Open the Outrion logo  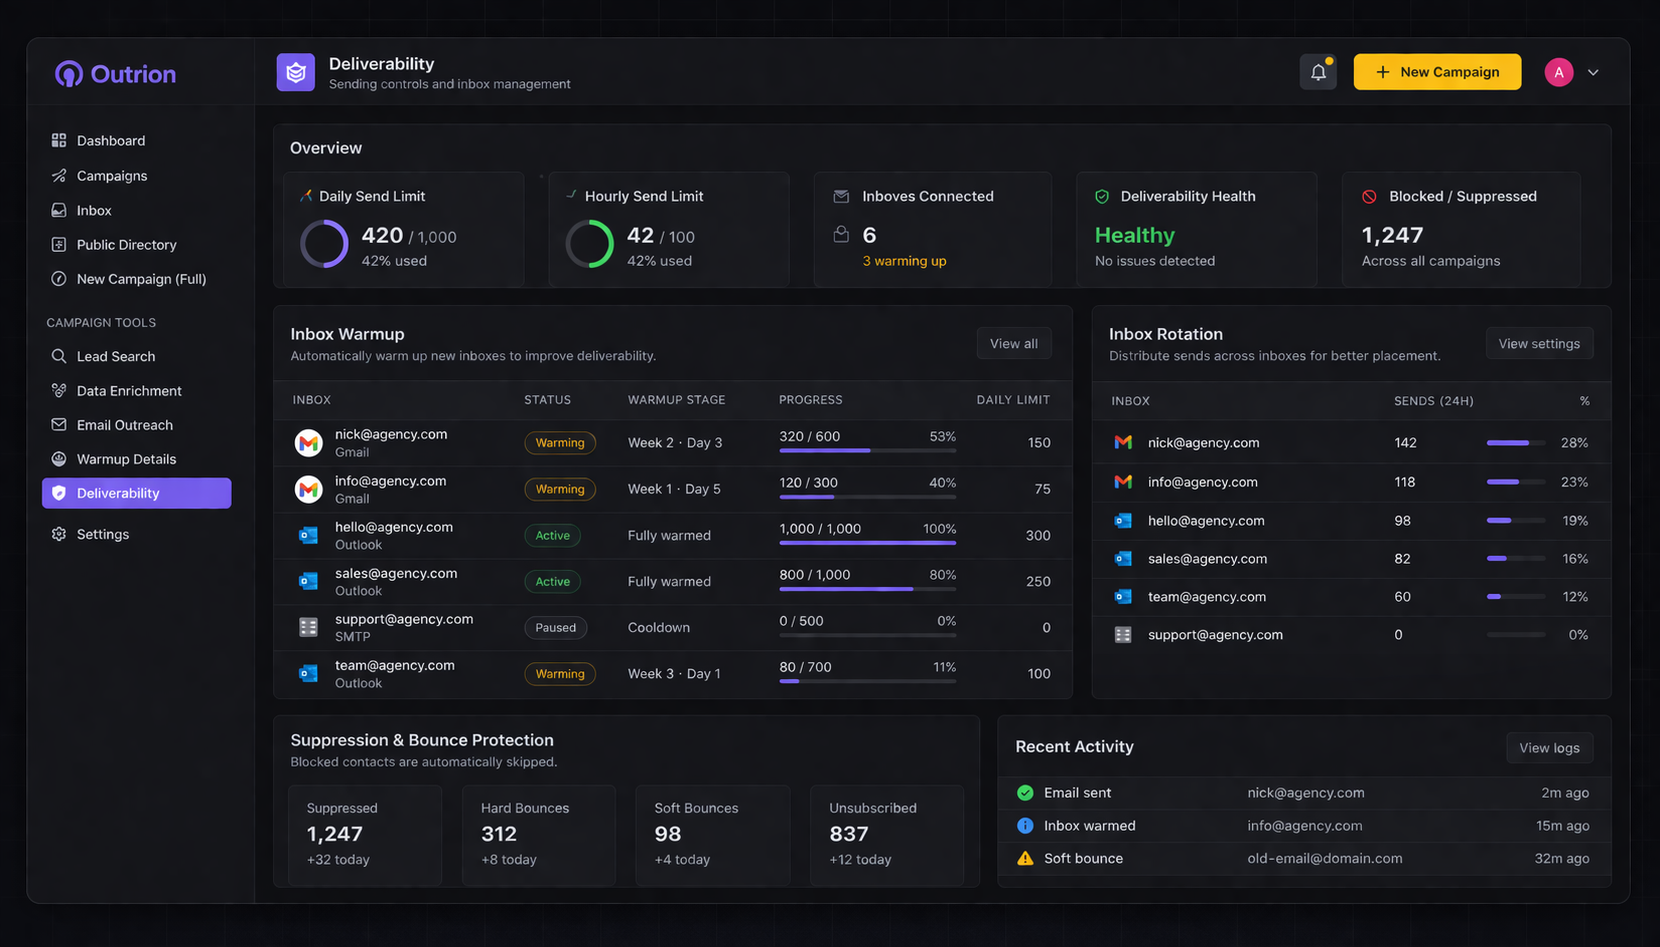pos(114,73)
